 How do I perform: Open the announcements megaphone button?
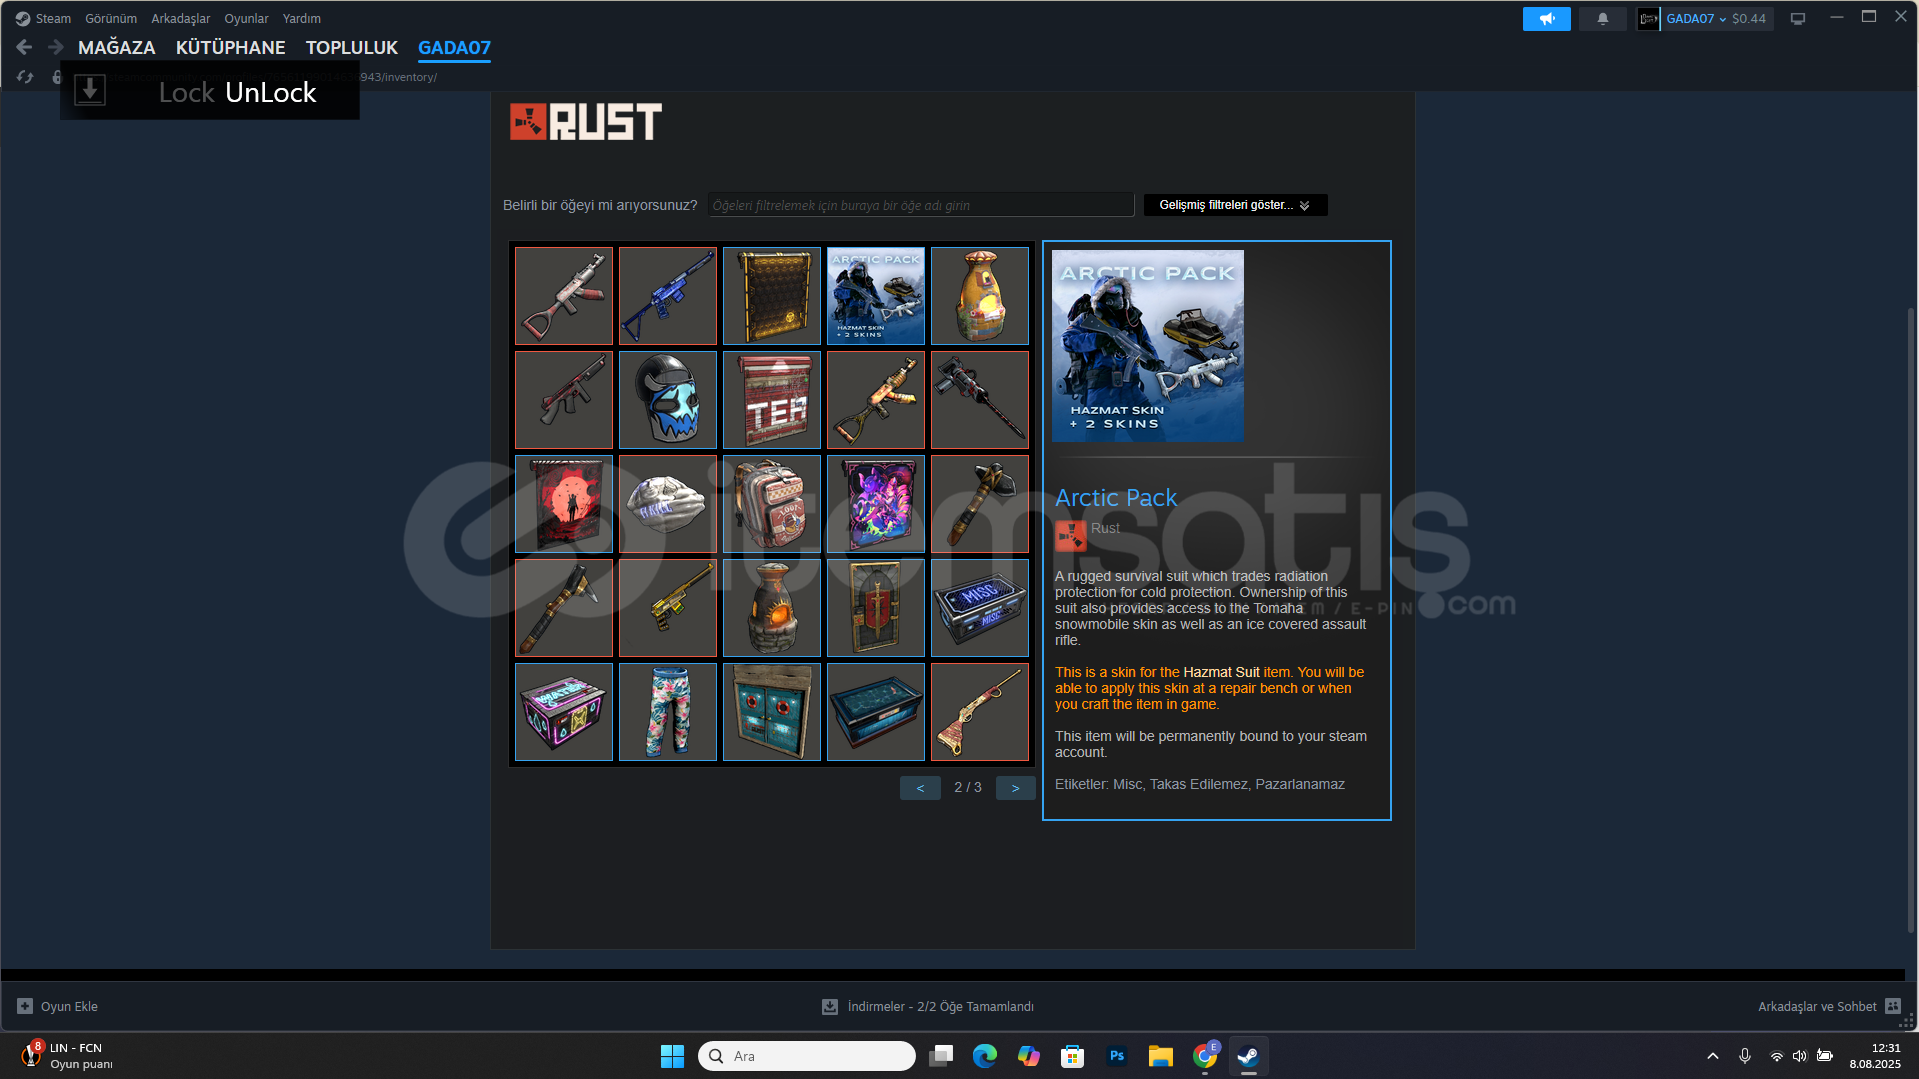(x=1546, y=19)
